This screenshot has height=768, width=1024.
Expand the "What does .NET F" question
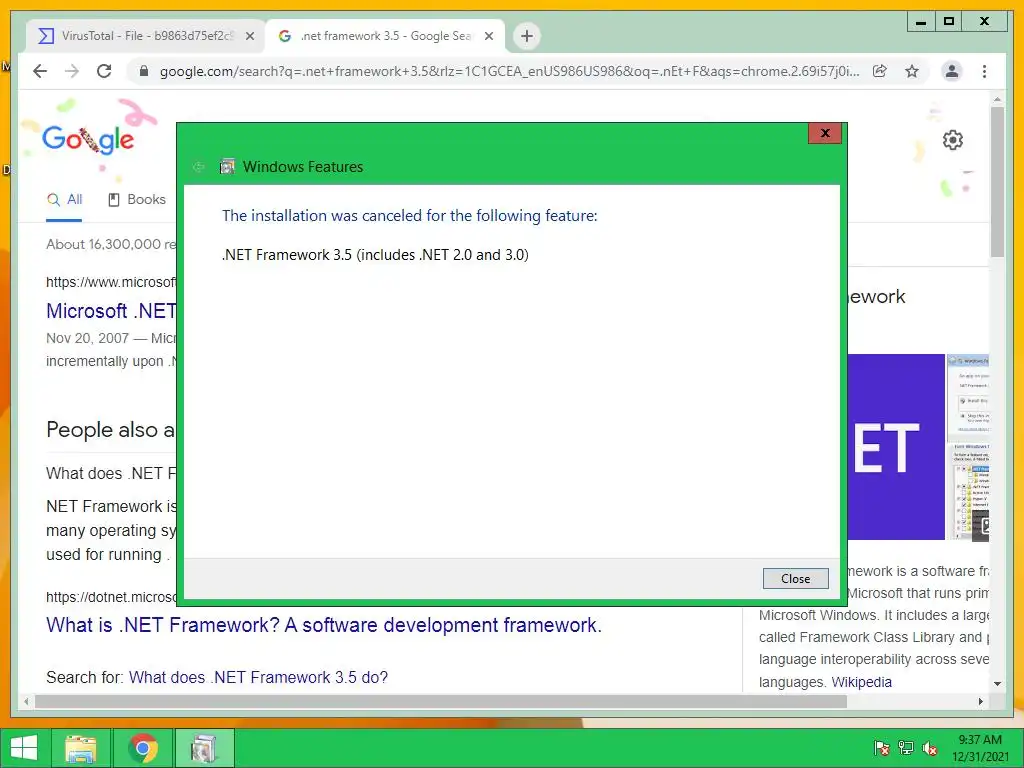coord(111,473)
